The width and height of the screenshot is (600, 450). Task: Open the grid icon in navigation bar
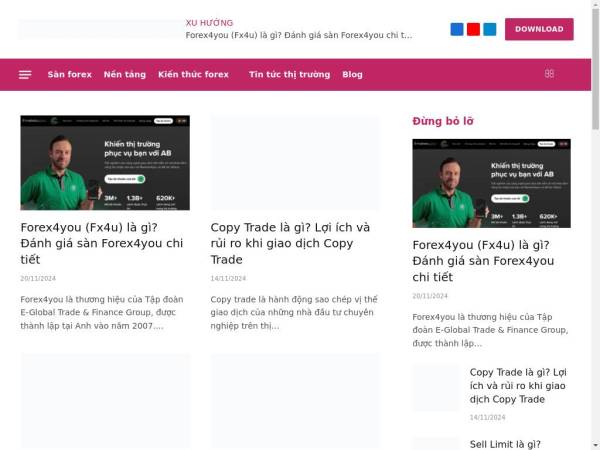pos(549,74)
